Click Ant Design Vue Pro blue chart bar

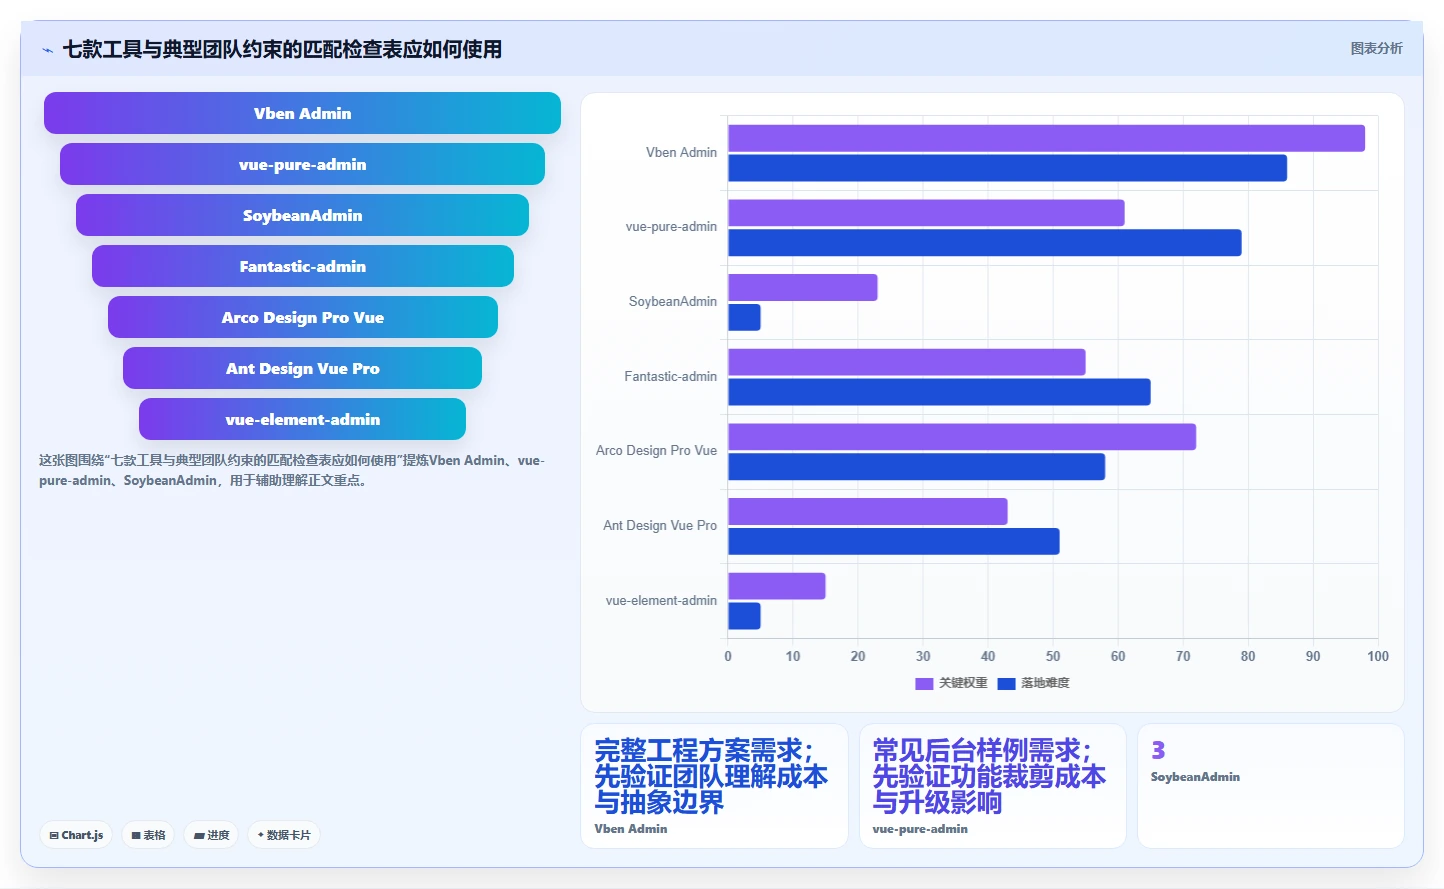tap(894, 542)
